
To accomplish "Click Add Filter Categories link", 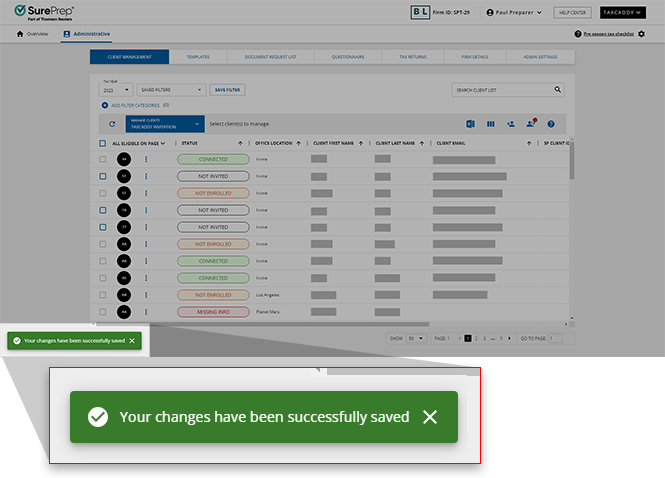I will [135, 105].
